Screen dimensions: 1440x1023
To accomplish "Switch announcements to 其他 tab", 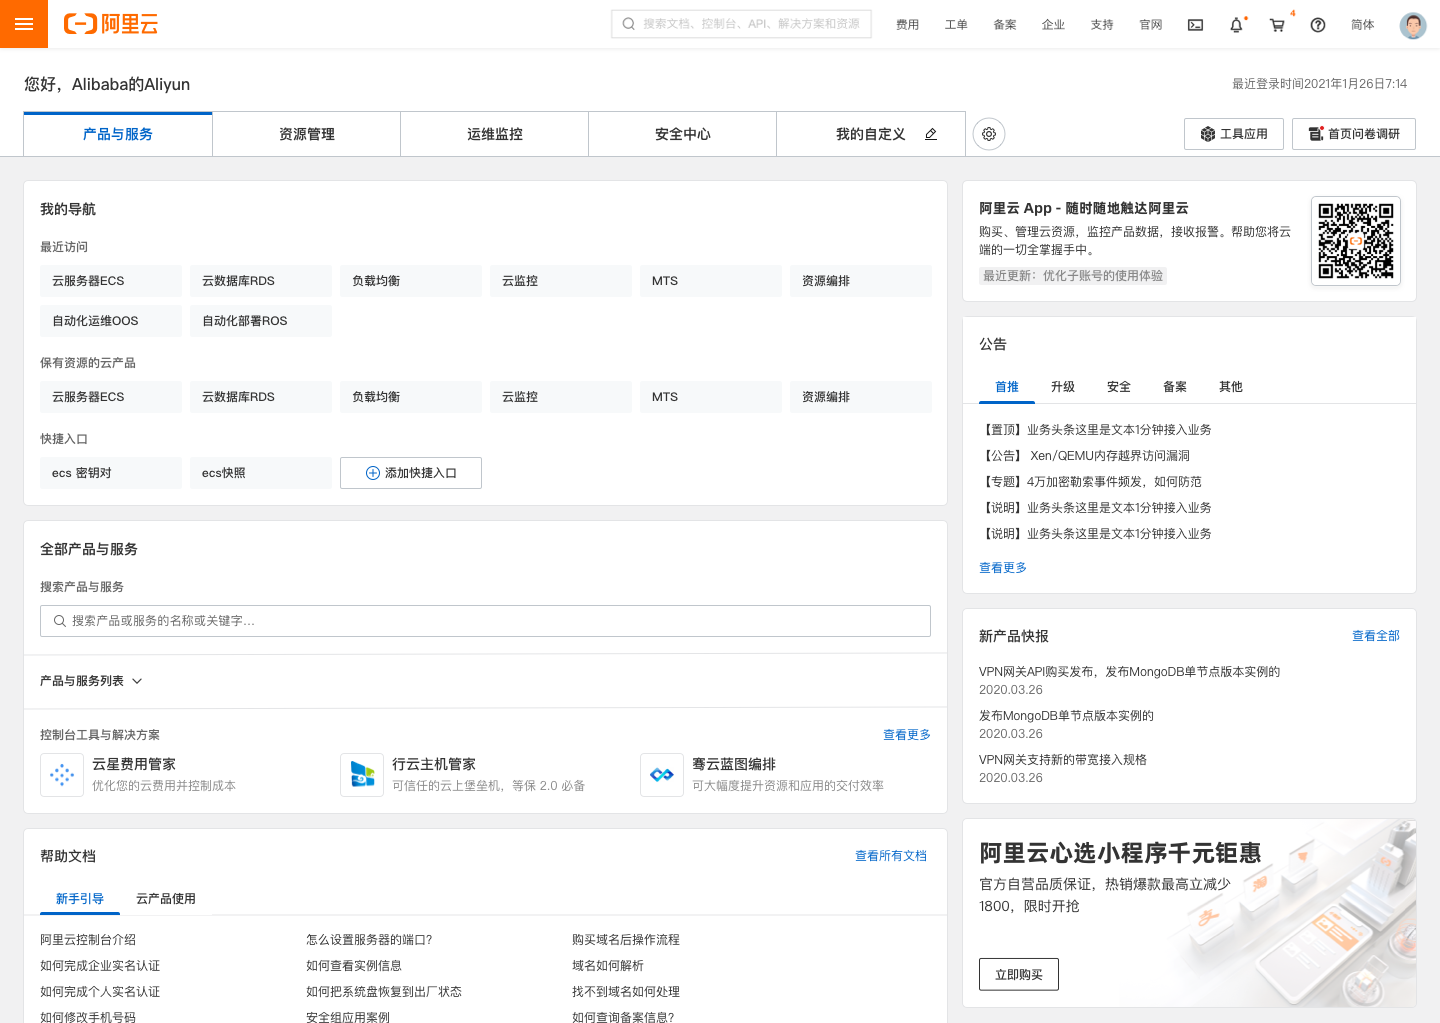I will tap(1231, 387).
